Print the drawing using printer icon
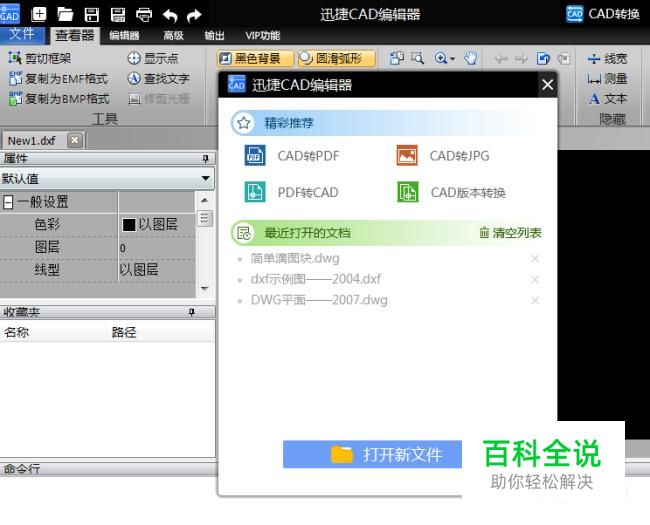The width and height of the screenshot is (650, 525). click(x=144, y=15)
